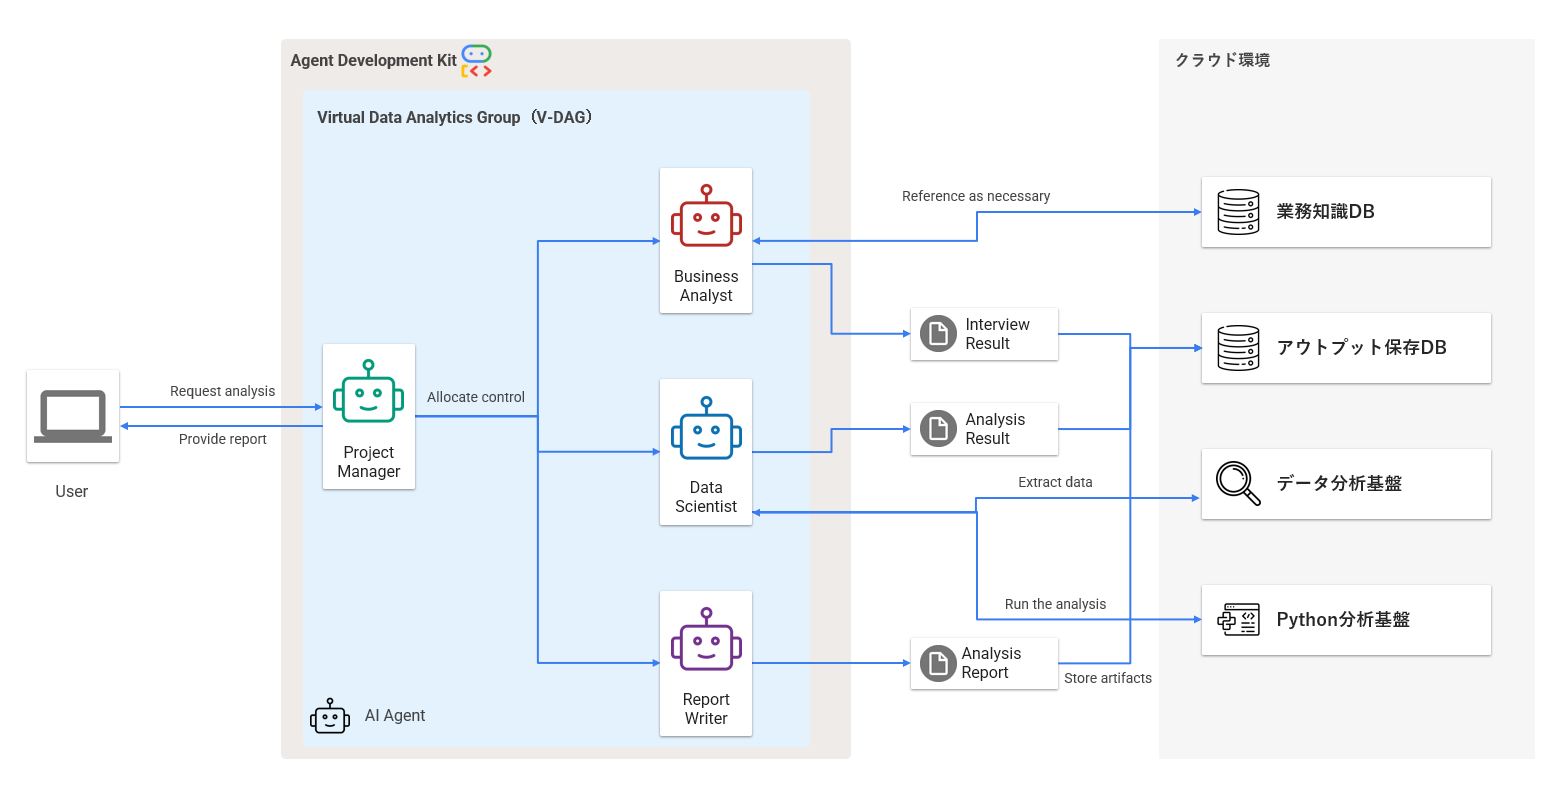Click the blue Data Scientist robot icon

[706, 428]
